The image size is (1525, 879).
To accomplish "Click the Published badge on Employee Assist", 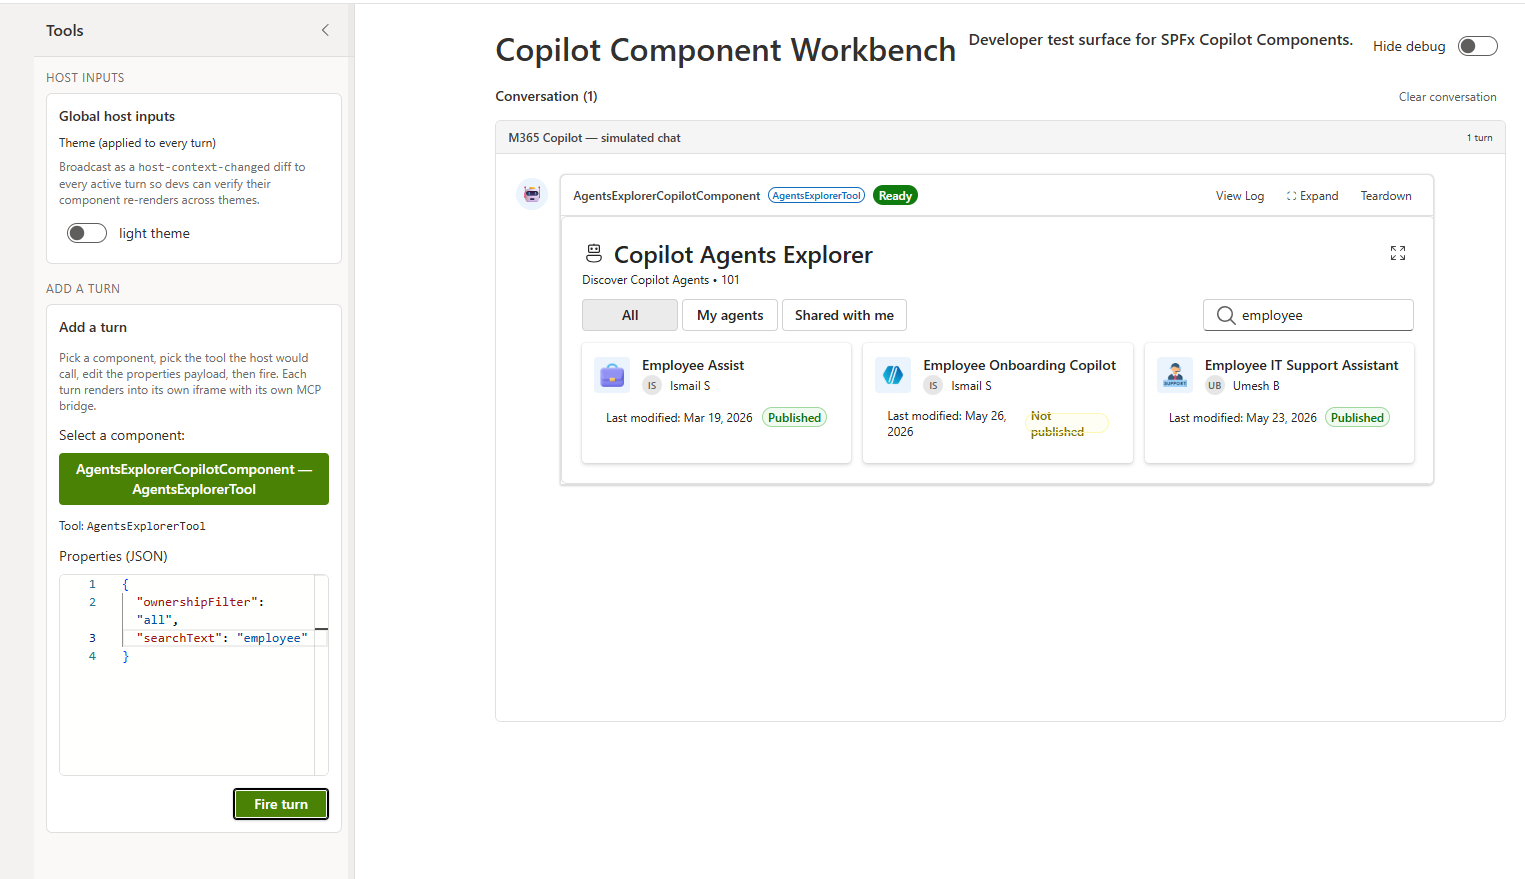I will (x=794, y=418).
